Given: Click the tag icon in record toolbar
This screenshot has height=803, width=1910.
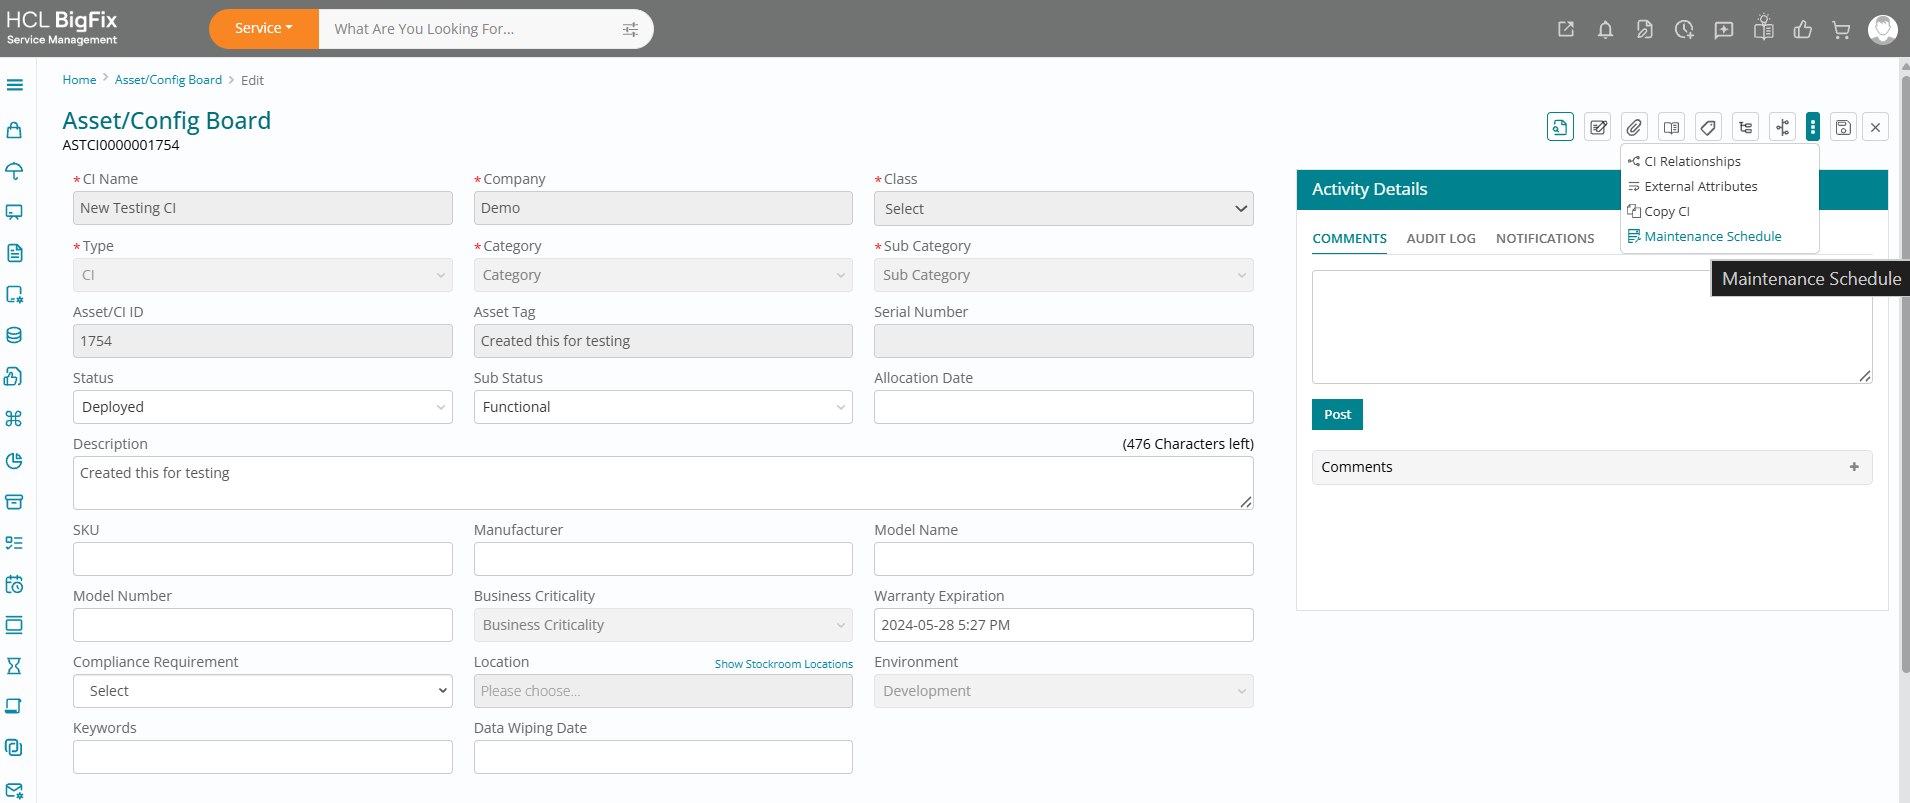Looking at the screenshot, I should click(1708, 127).
